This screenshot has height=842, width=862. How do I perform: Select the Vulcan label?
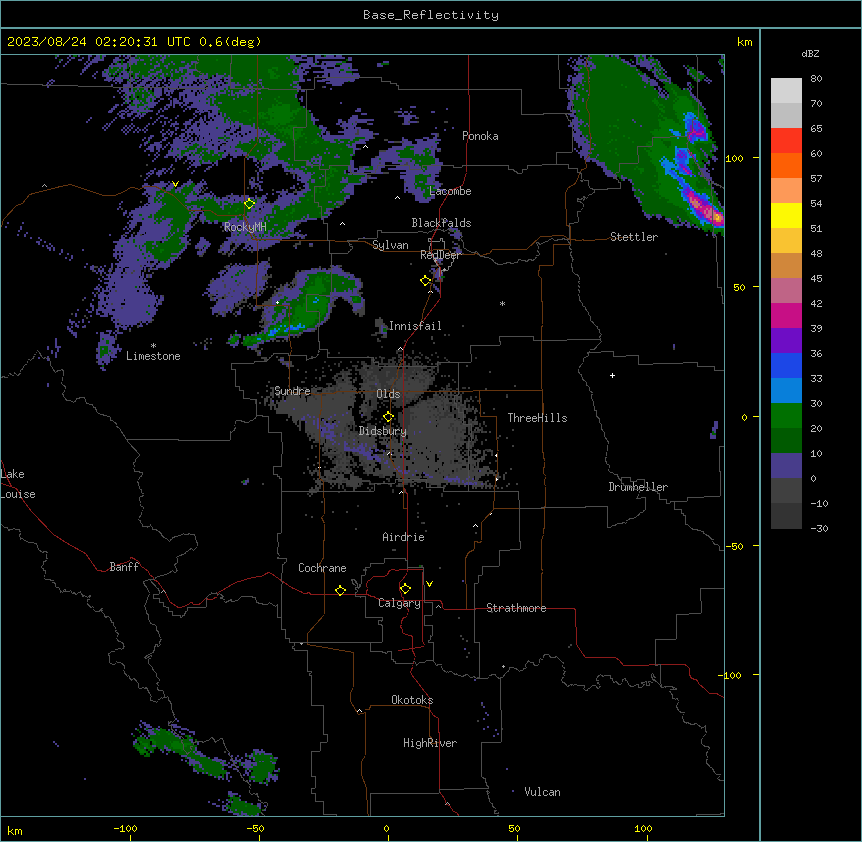click(x=542, y=792)
